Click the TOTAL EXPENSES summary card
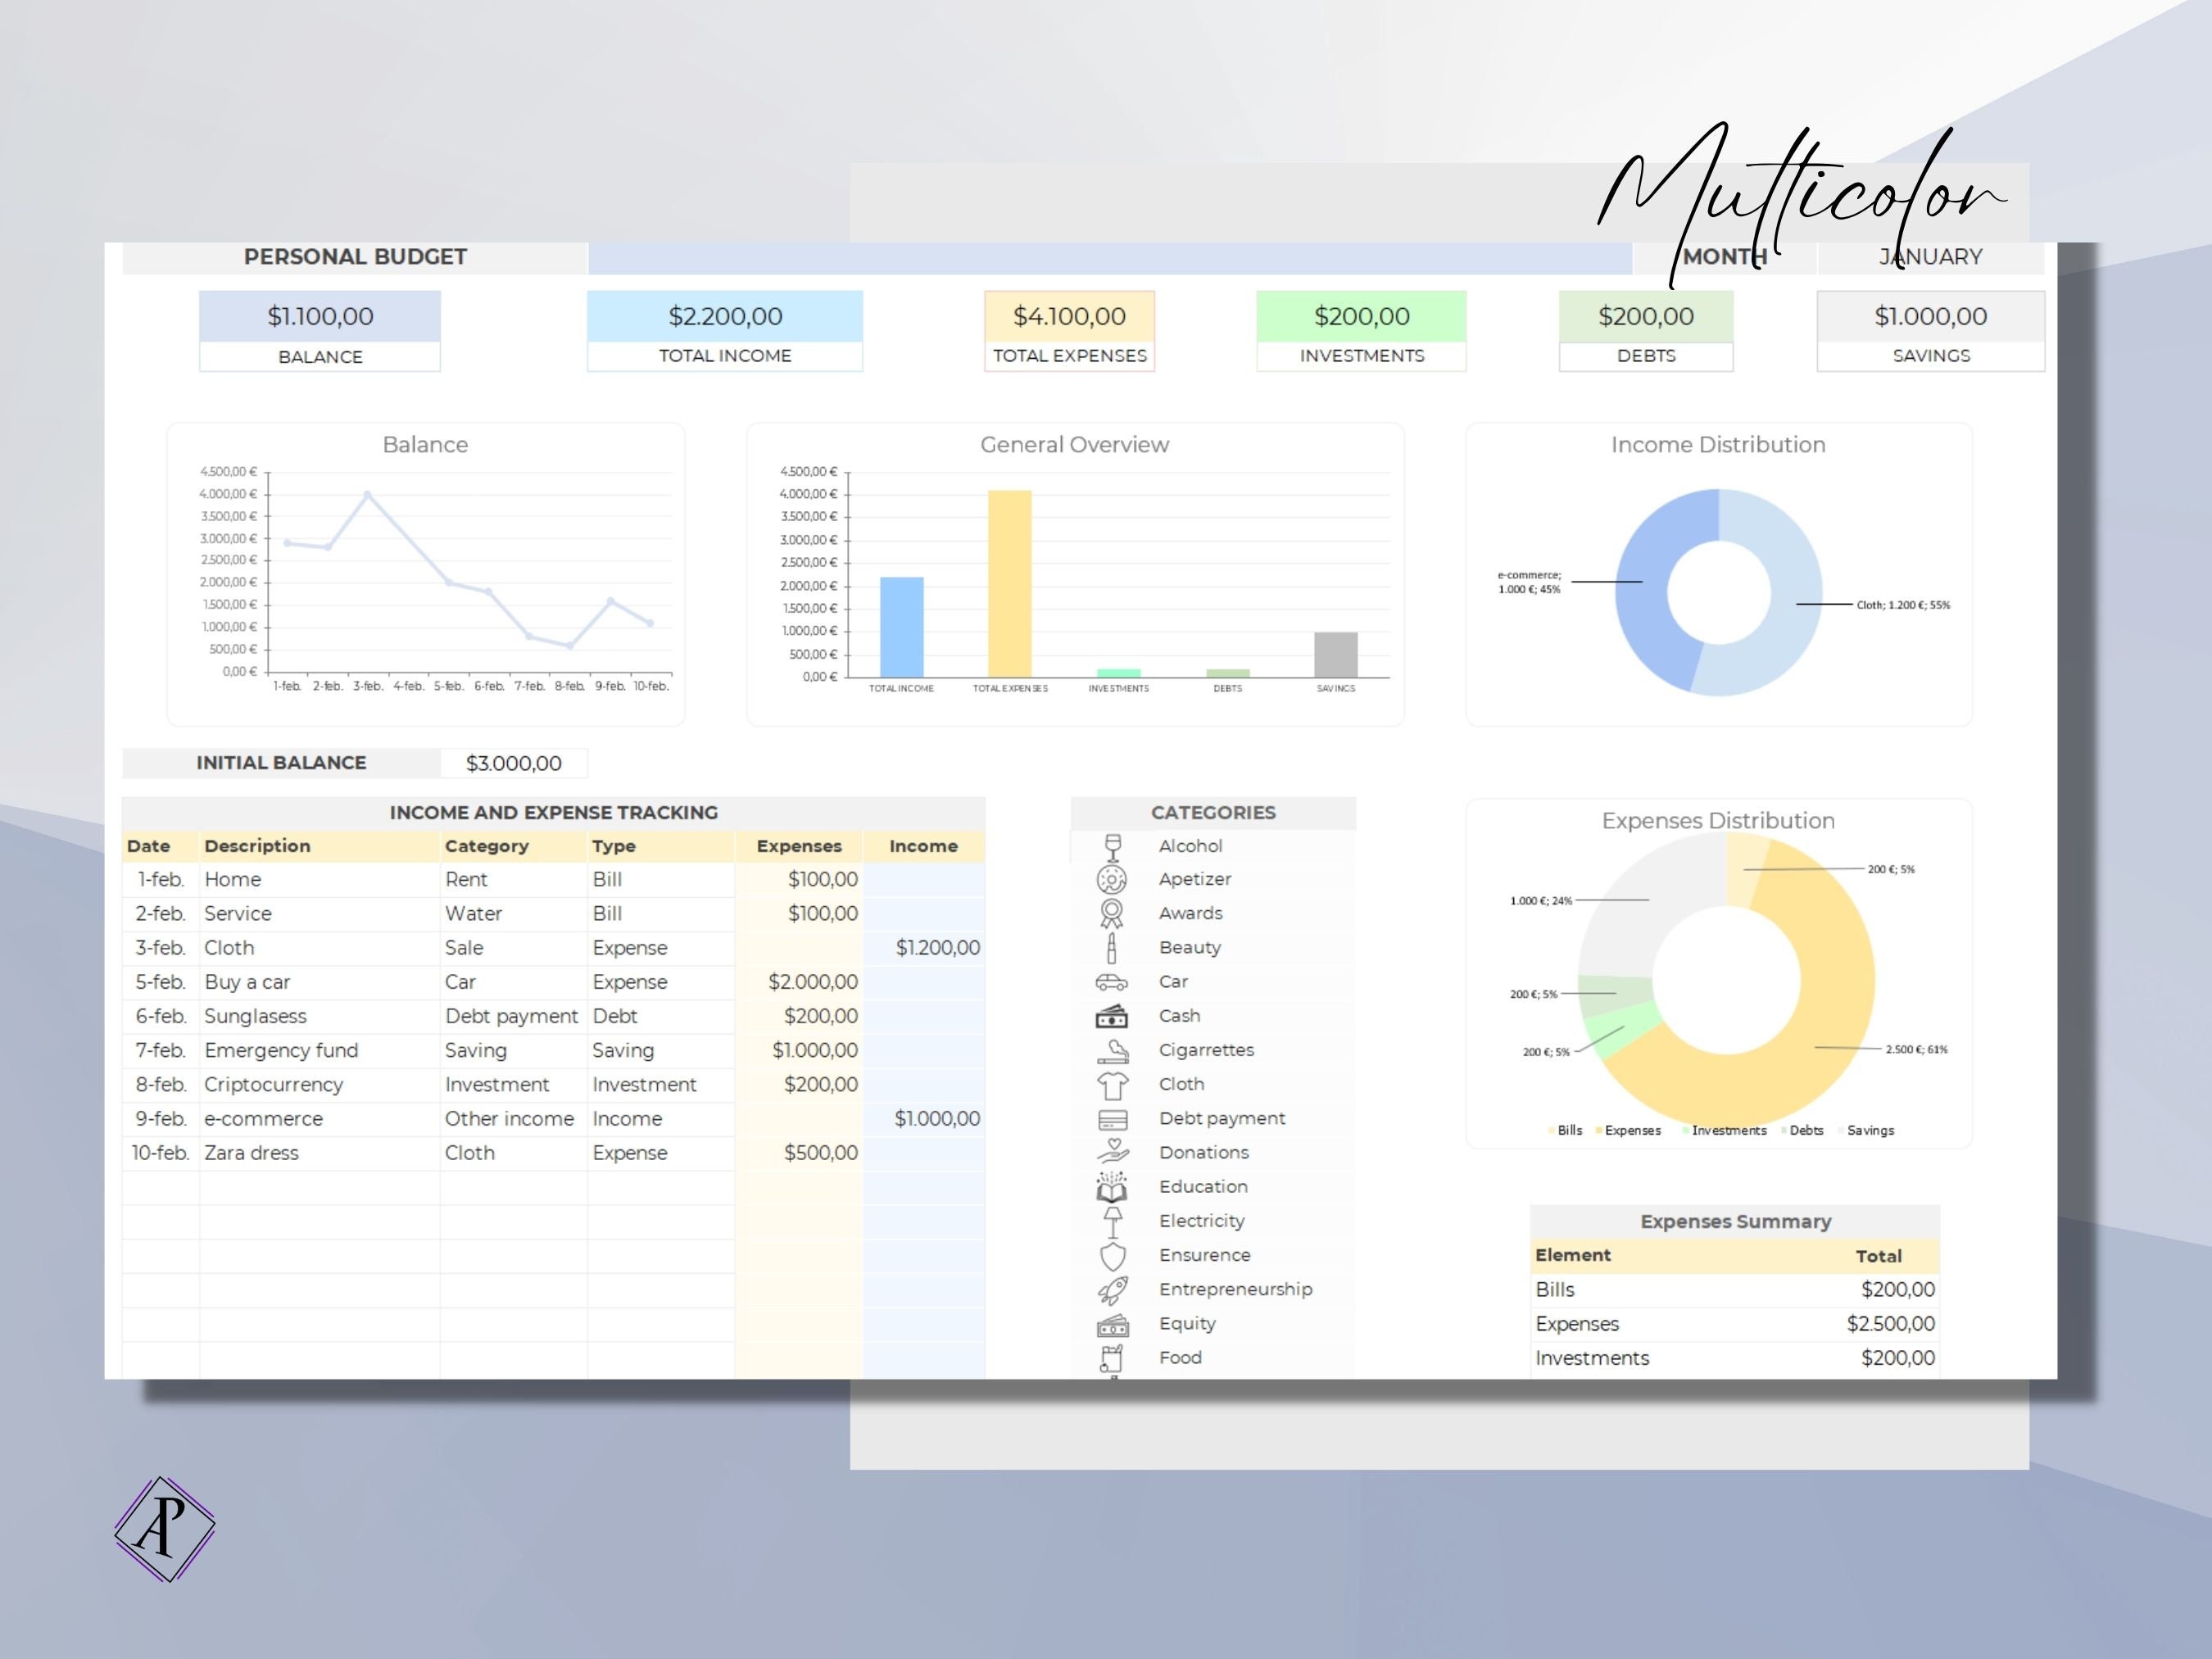Screen dimensions: 2212x1659 click(1069, 330)
